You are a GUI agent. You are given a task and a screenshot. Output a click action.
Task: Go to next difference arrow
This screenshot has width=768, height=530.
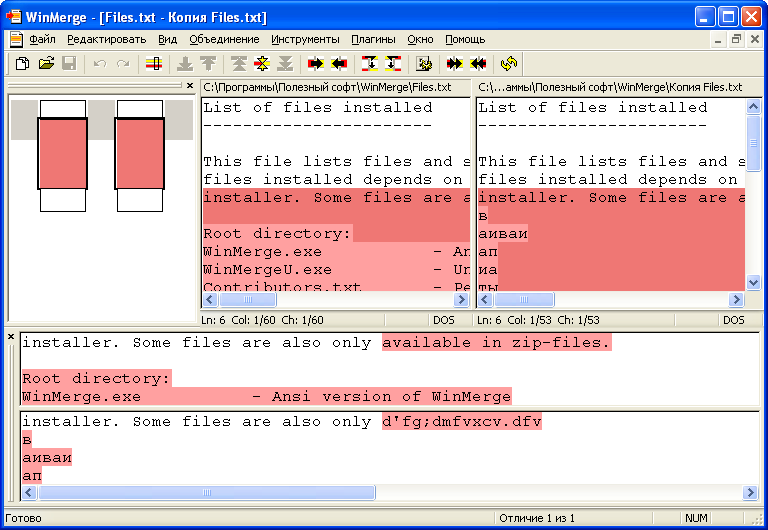[185, 64]
